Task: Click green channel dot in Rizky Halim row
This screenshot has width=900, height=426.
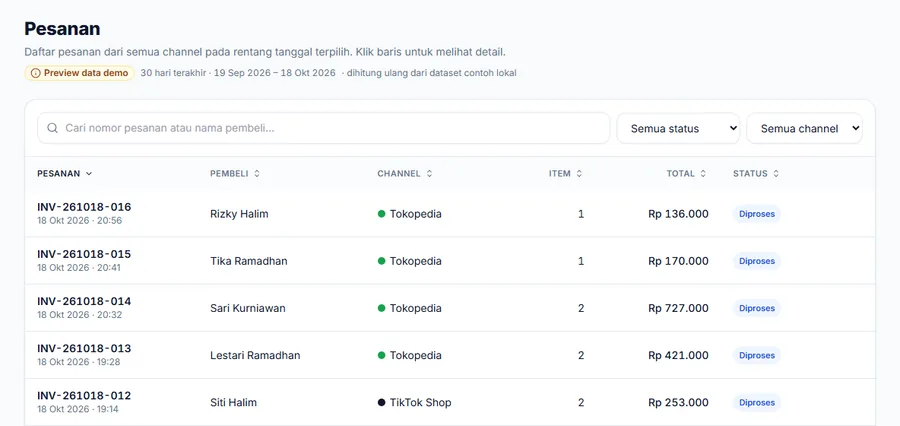Action: 381,214
